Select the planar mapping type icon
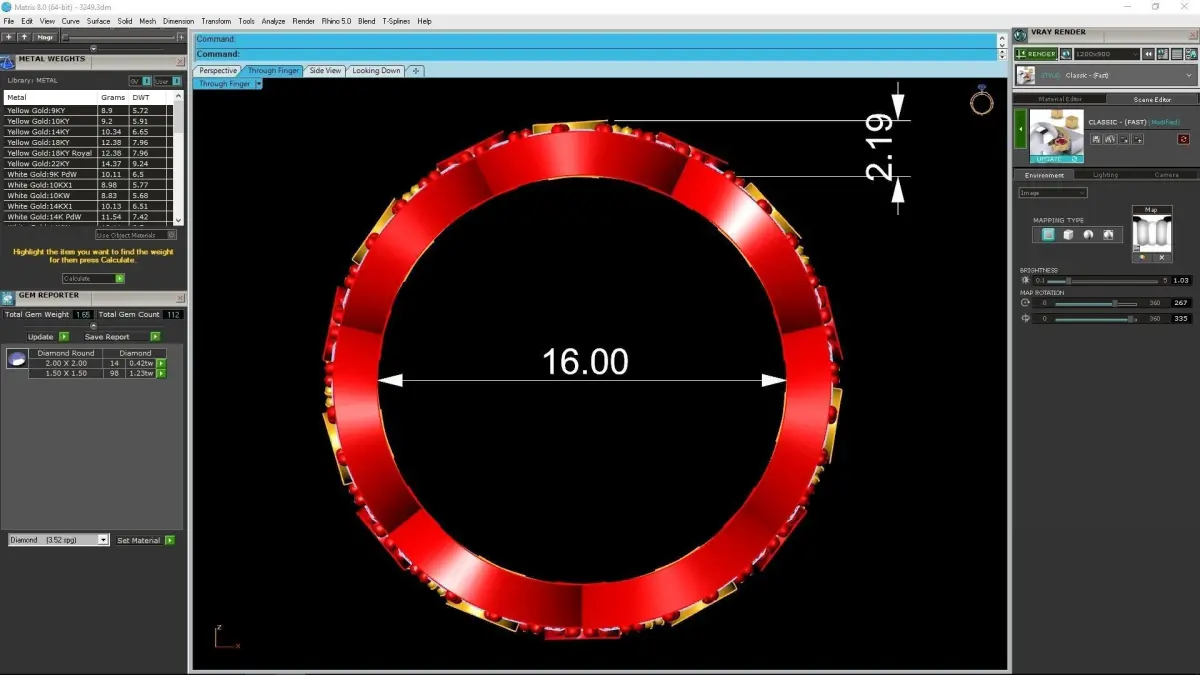The image size is (1200, 675). (x=1048, y=235)
